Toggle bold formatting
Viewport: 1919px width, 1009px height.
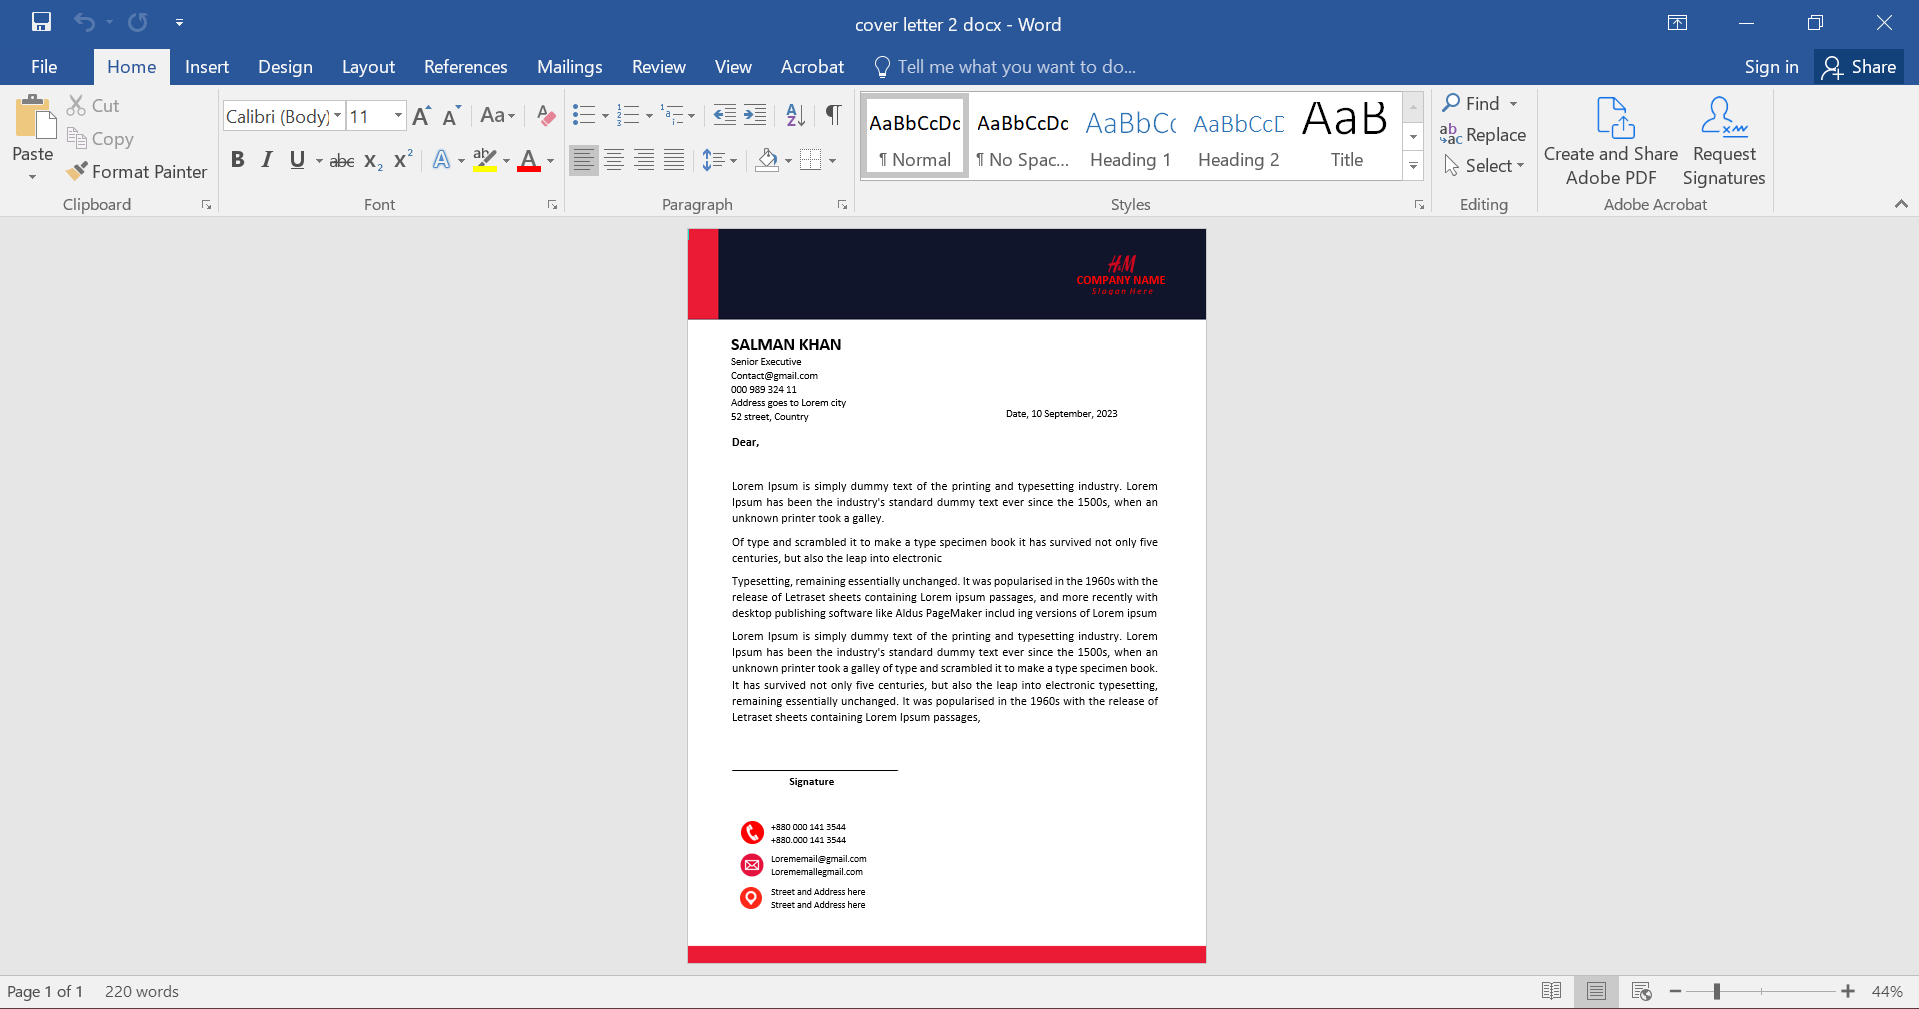point(237,160)
